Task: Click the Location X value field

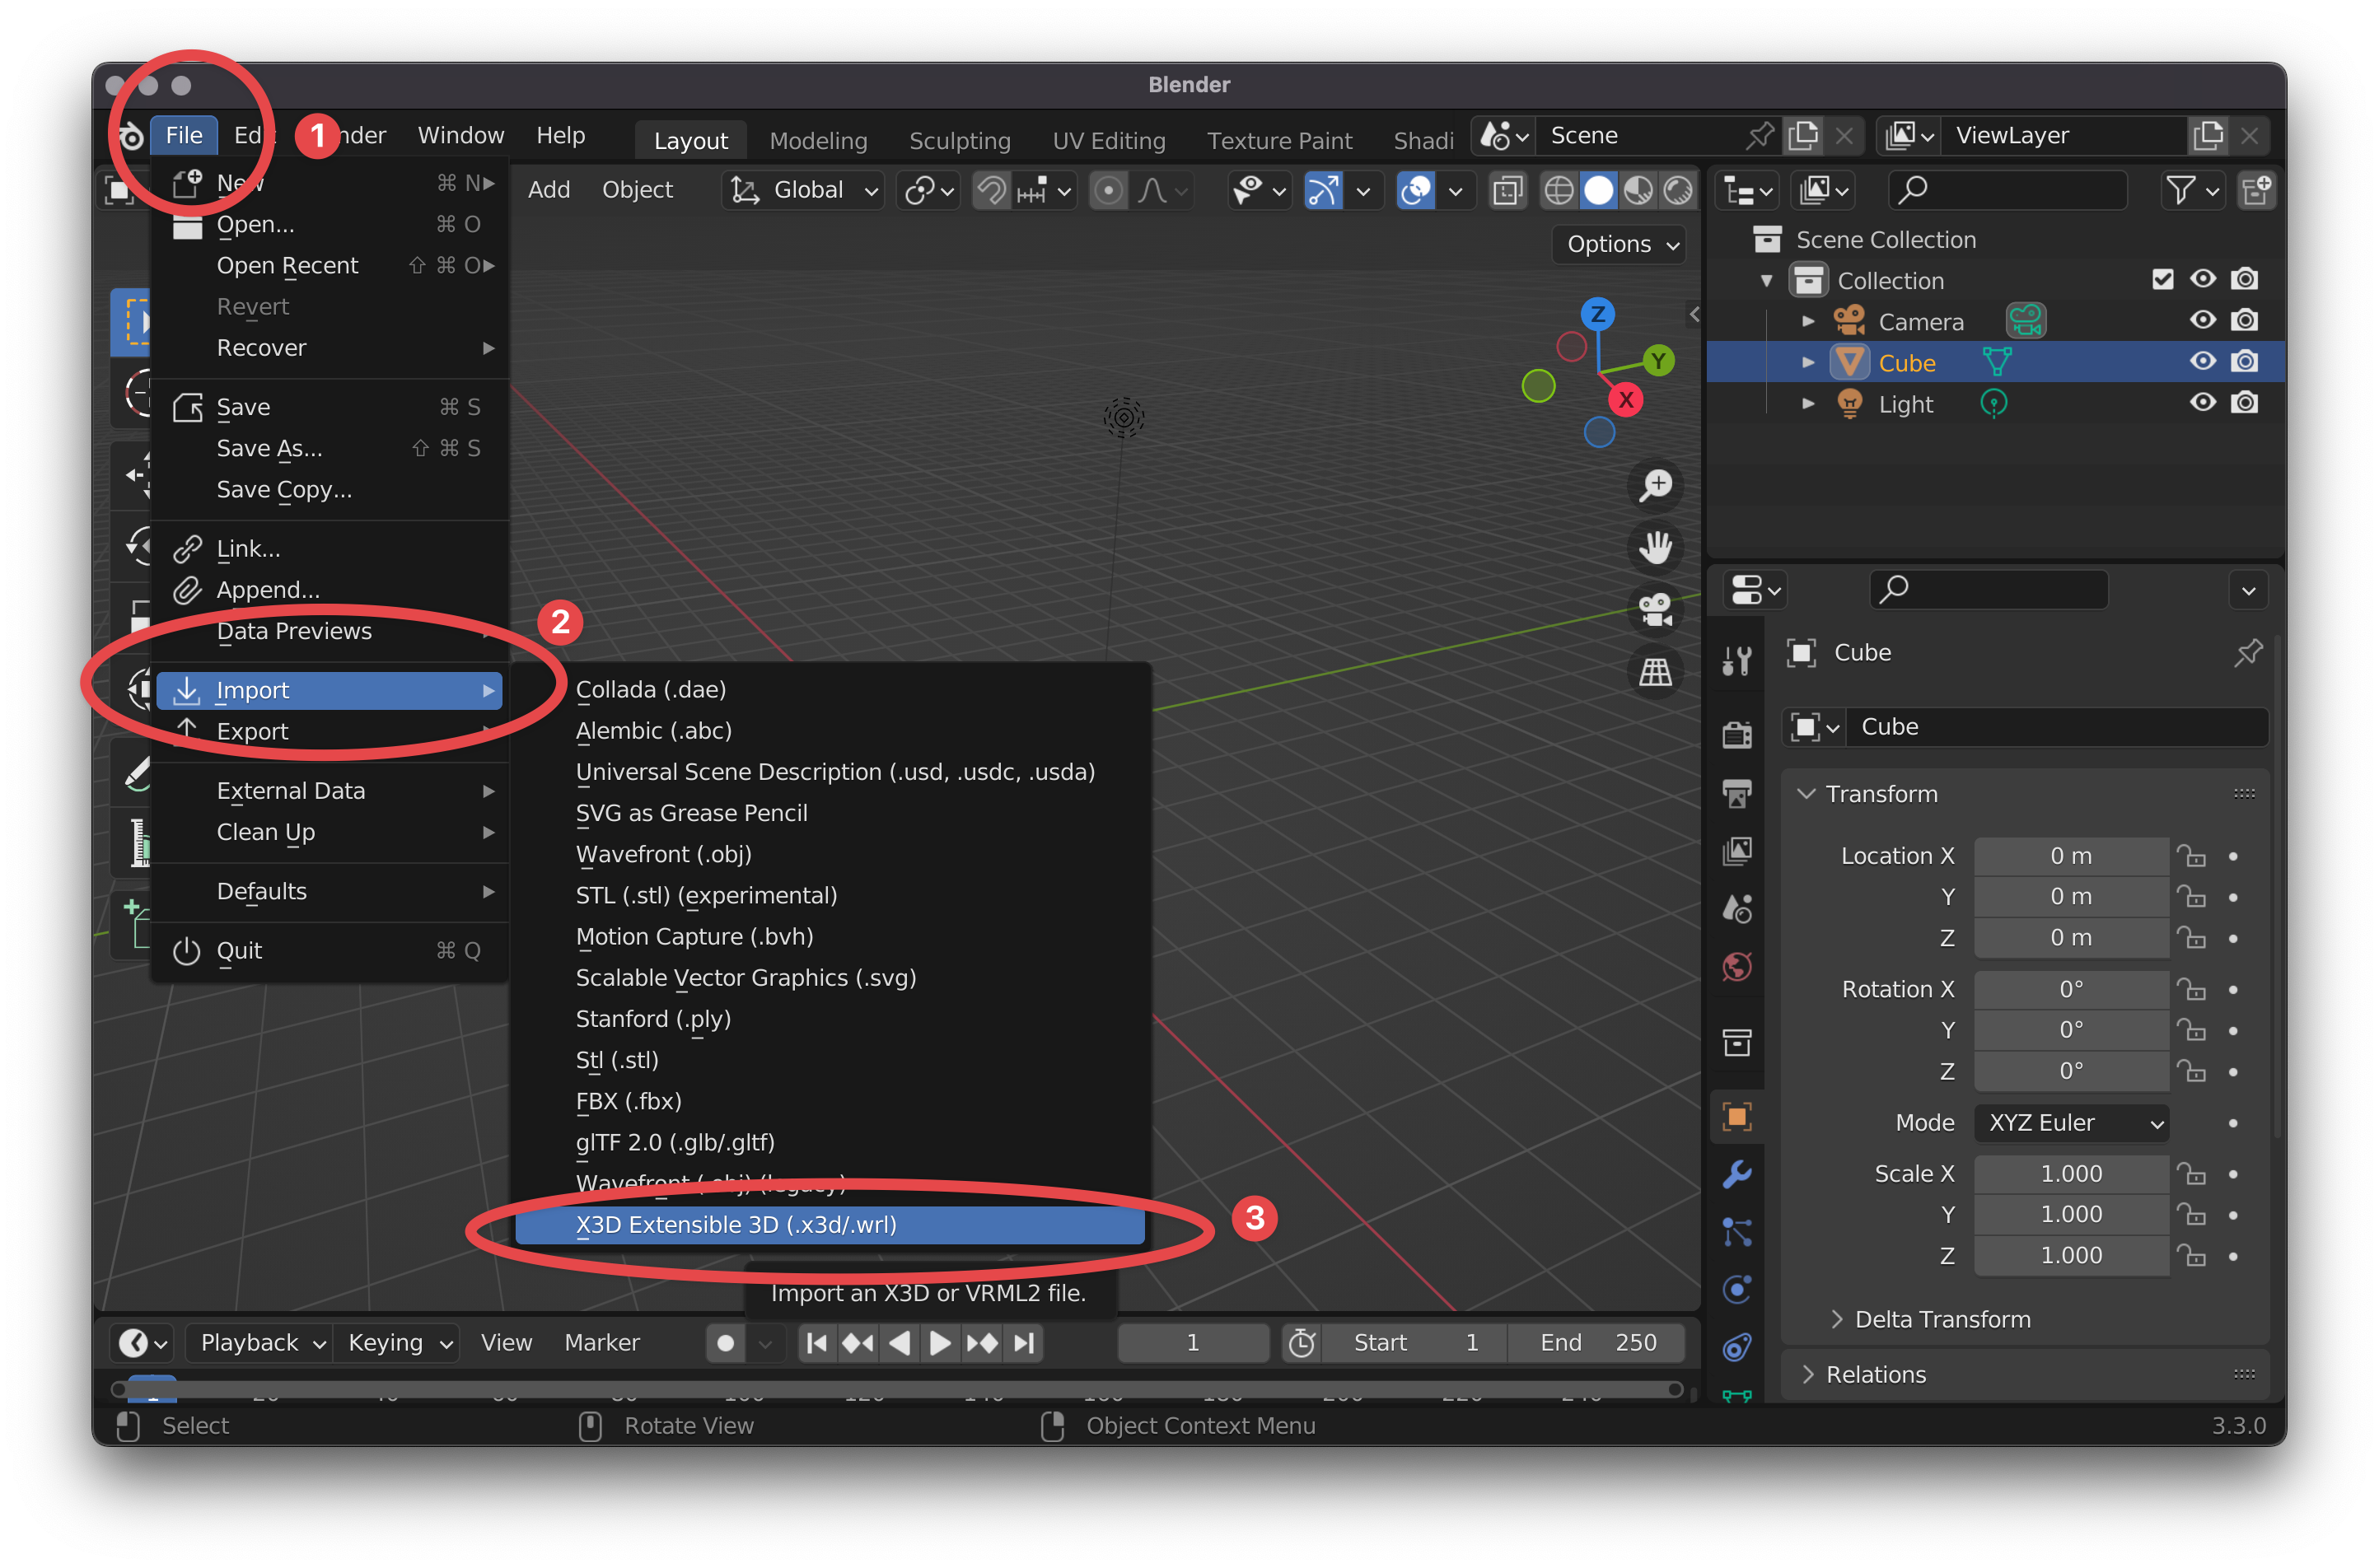Action: [2070, 856]
